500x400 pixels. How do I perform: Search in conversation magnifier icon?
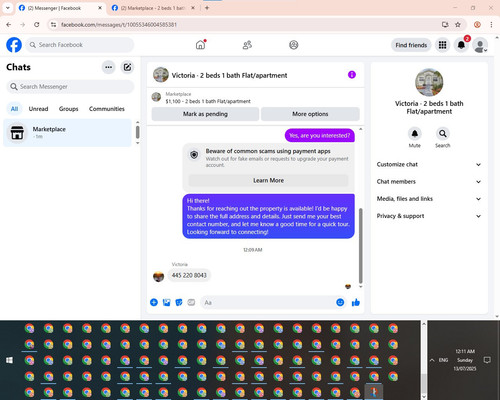tap(443, 134)
